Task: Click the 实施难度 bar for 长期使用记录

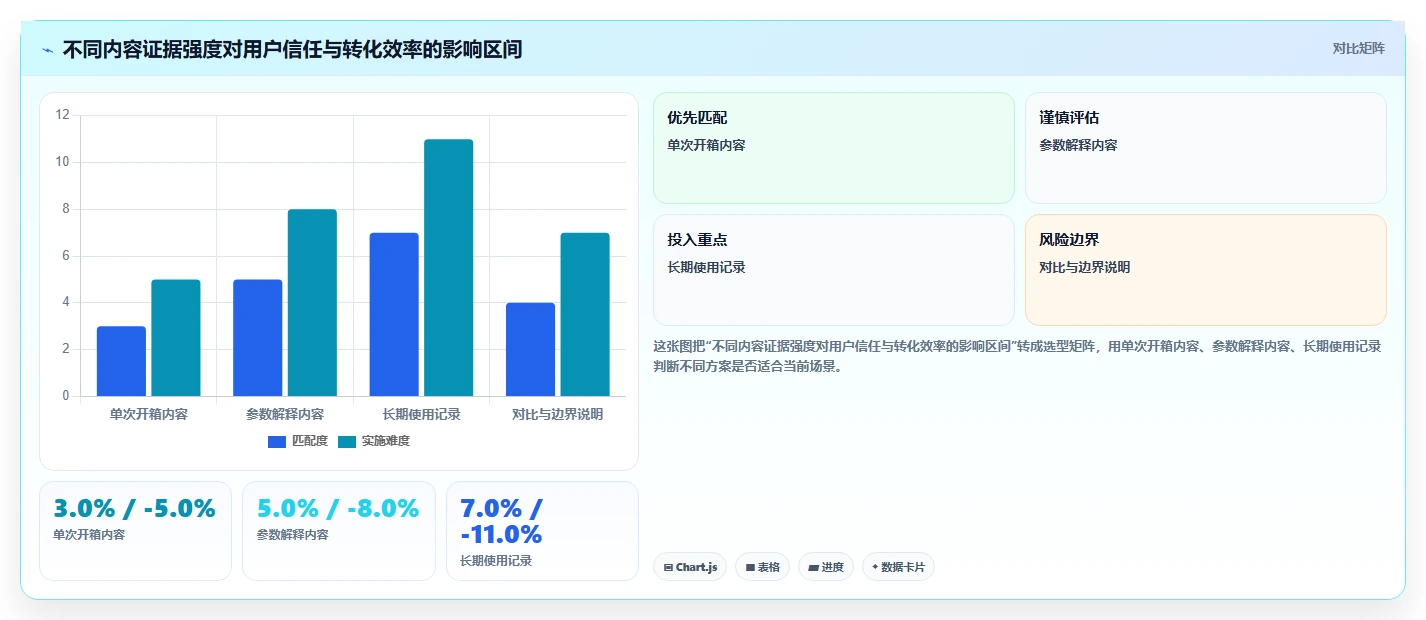Action: pos(449,268)
